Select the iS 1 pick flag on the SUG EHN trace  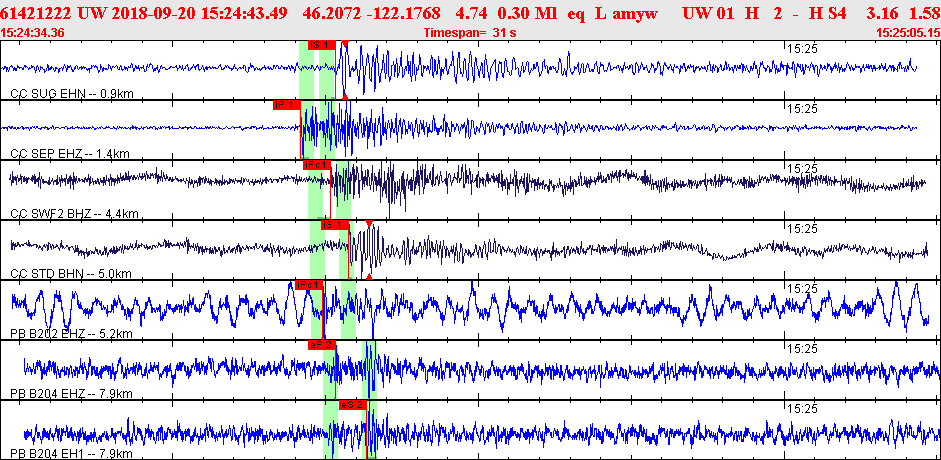(x=321, y=44)
